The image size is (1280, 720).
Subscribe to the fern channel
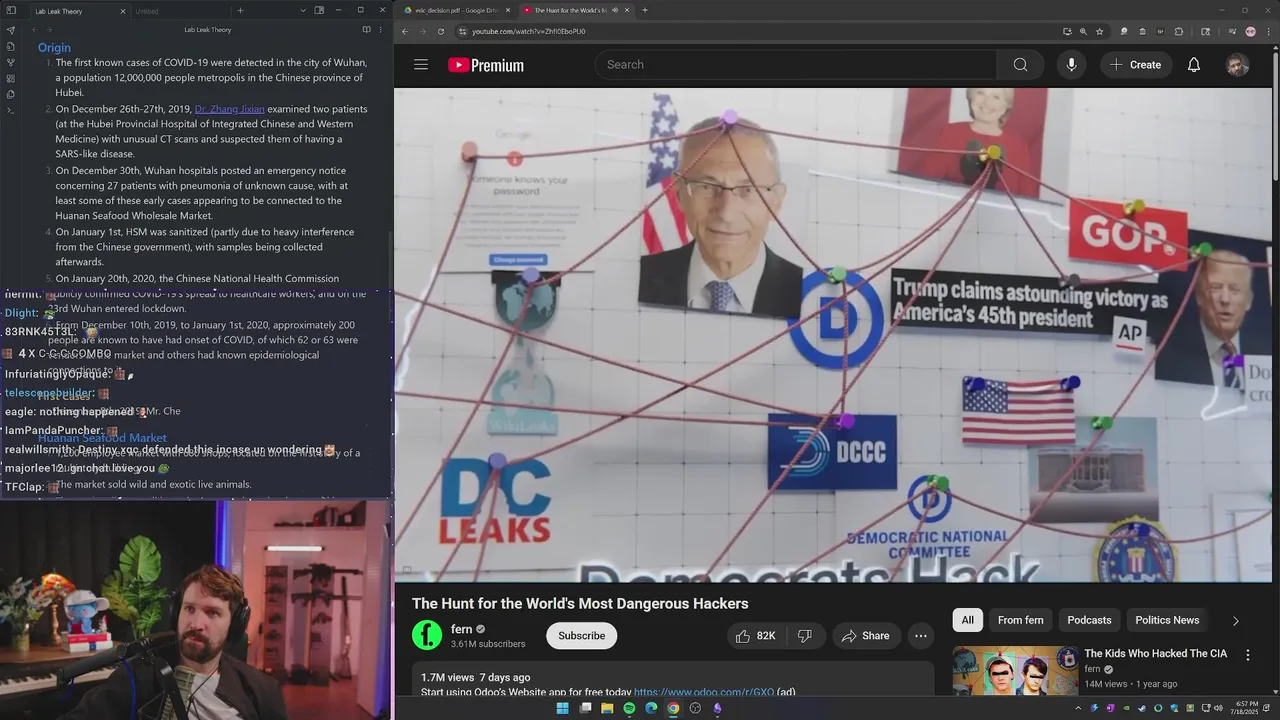point(581,636)
